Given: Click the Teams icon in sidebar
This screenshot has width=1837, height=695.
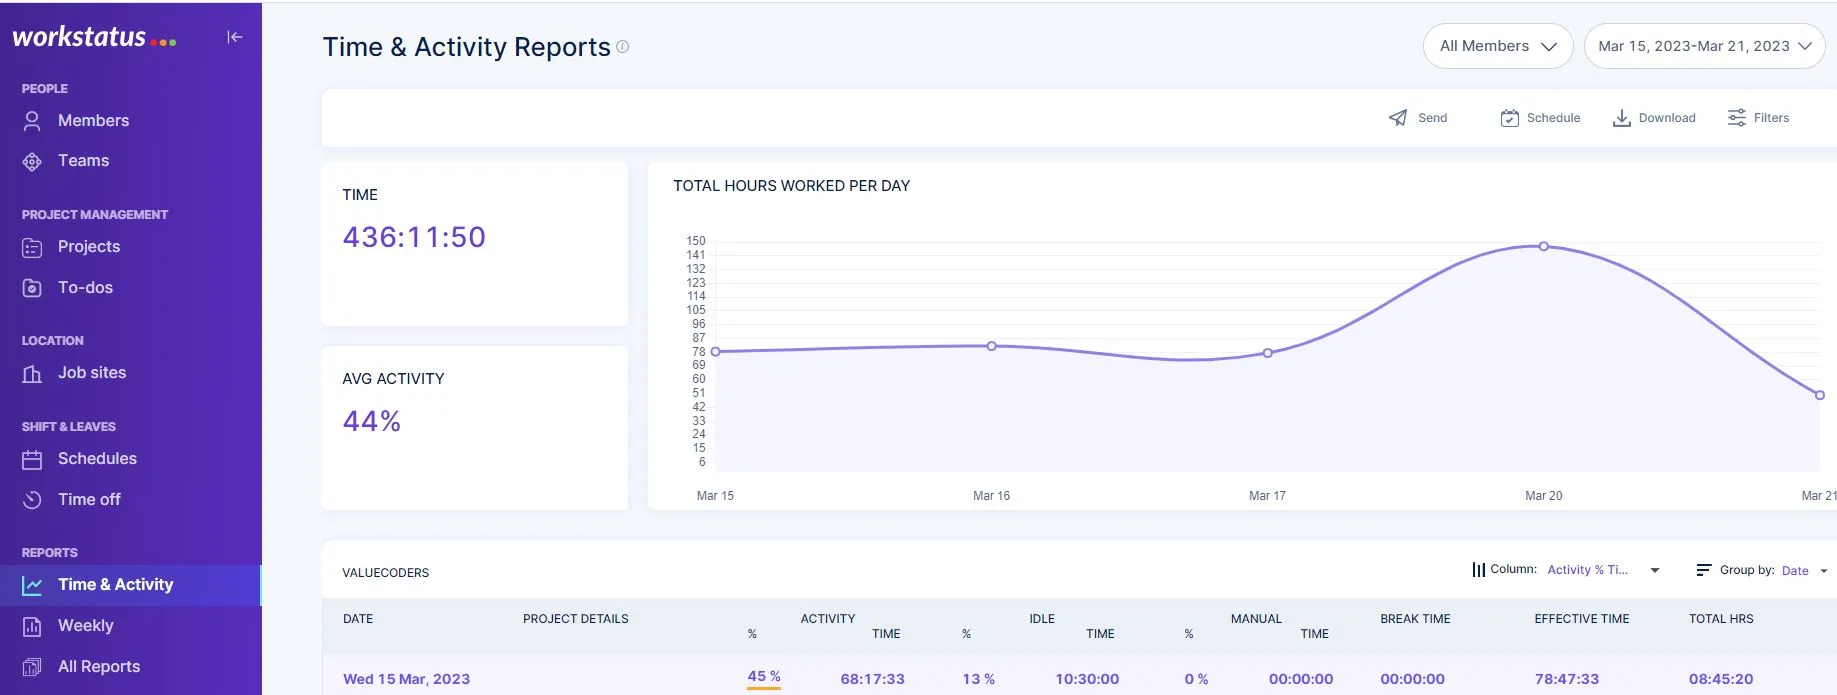Looking at the screenshot, I should pyautogui.click(x=32, y=161).
